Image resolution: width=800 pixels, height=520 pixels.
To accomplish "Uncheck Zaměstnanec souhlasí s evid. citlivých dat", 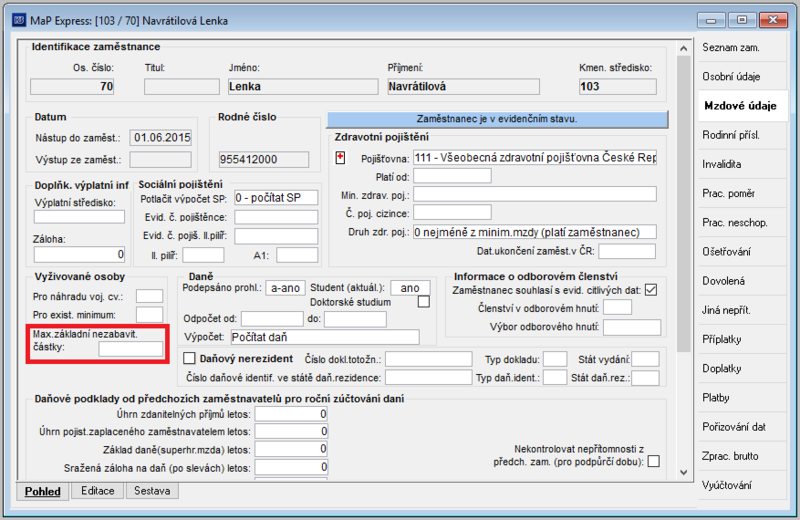I will [651, 290].
